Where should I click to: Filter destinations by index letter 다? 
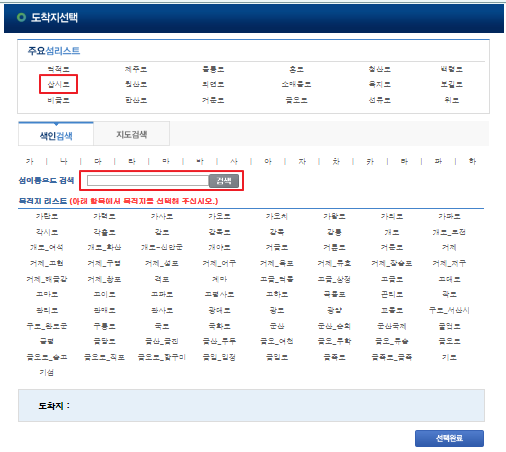click(98, 161)
